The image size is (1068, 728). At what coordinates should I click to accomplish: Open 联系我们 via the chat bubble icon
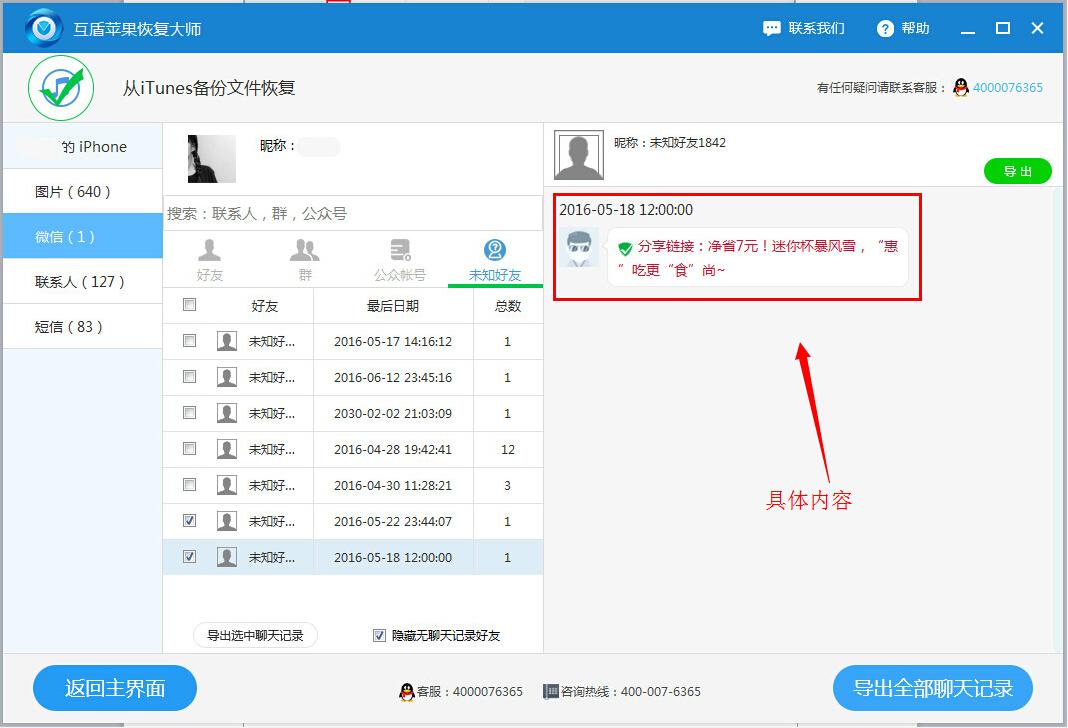(x=772, y=28)
